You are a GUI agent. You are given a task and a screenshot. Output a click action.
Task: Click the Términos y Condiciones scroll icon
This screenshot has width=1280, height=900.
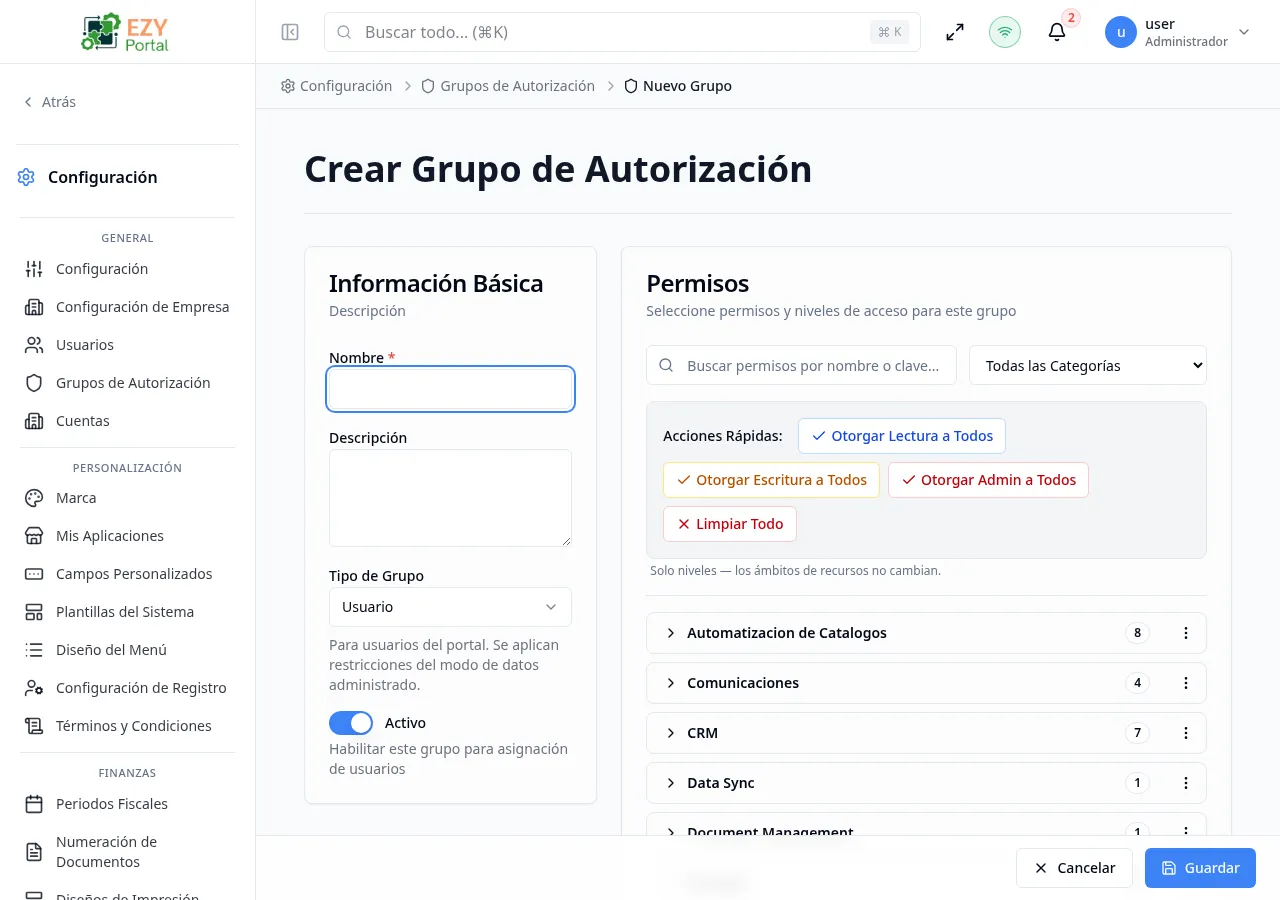coord(34,726)
